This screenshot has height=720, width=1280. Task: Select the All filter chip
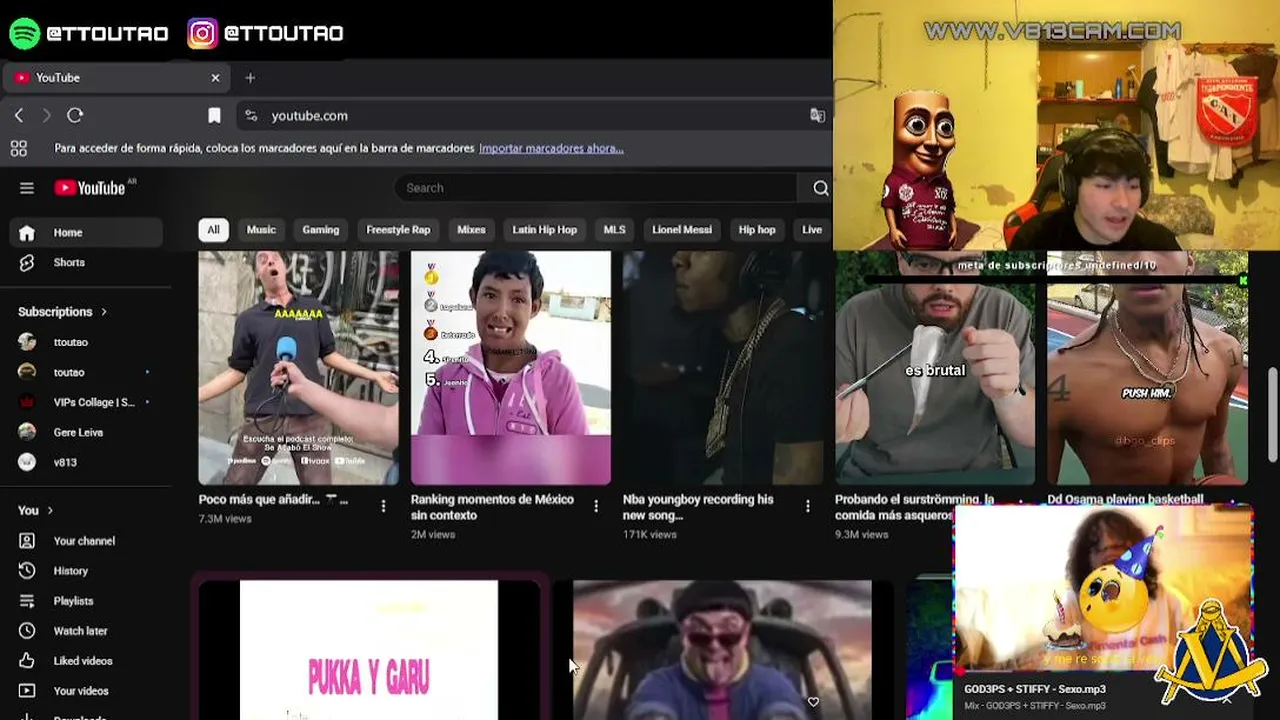213,230
